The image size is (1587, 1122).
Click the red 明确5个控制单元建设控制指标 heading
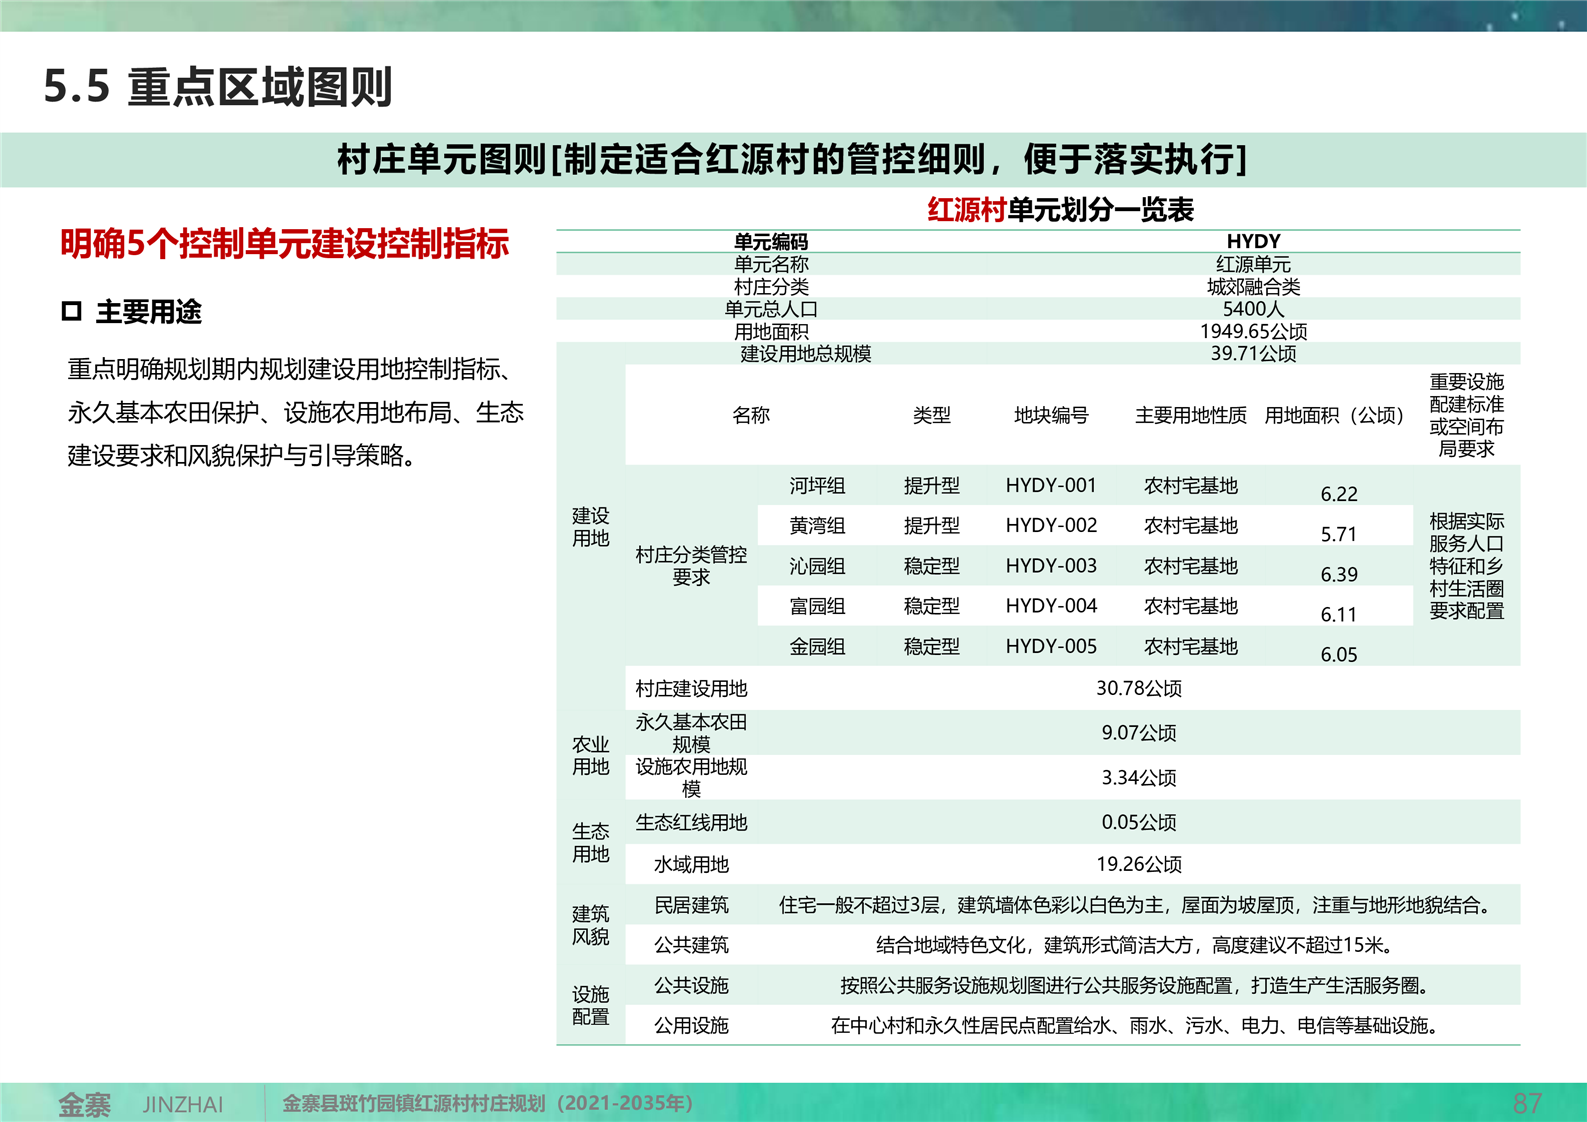pos(285,244)
